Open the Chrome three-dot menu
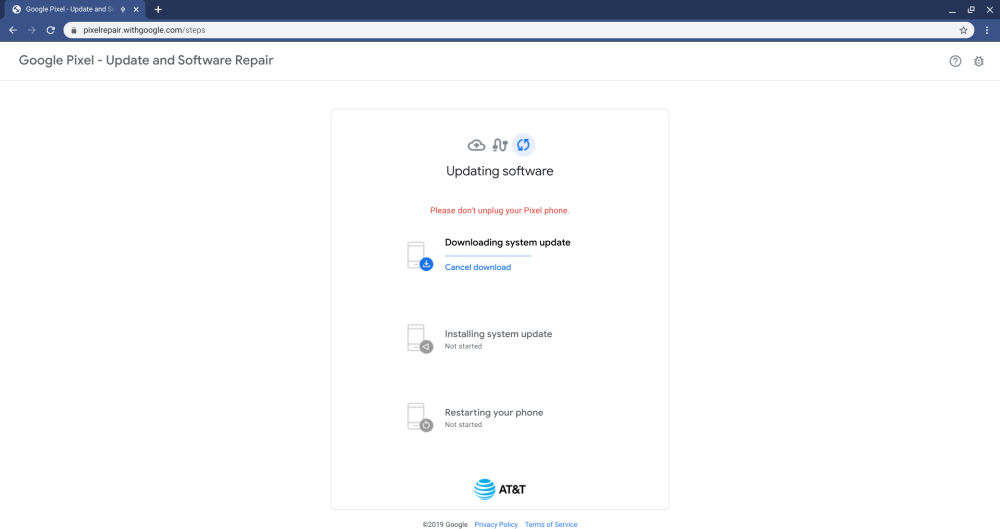 [x=986, y=30]
